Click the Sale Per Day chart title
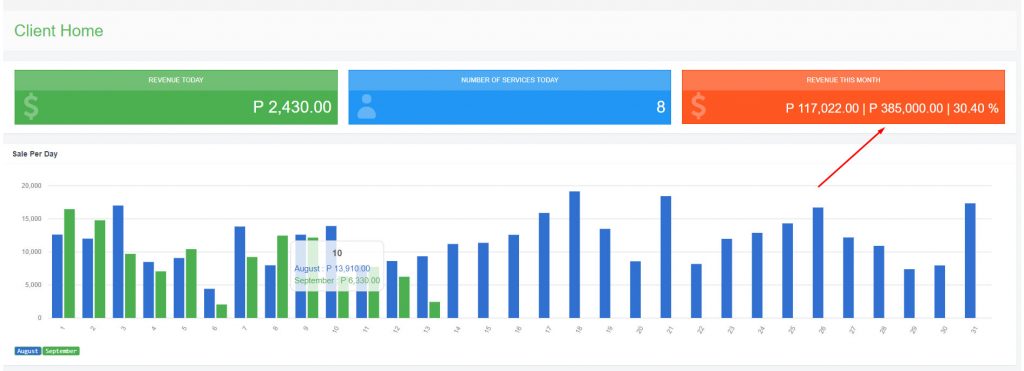The height and width of the screenshot is (371, 1024). pyautogui.click(x=35, y=154)
